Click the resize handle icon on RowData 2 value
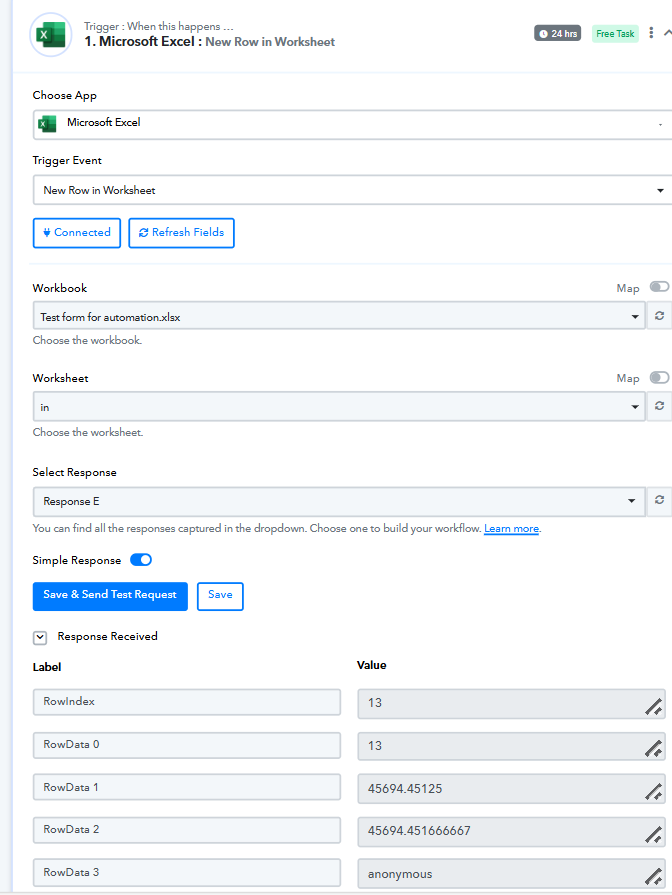 tap(654, 834)
